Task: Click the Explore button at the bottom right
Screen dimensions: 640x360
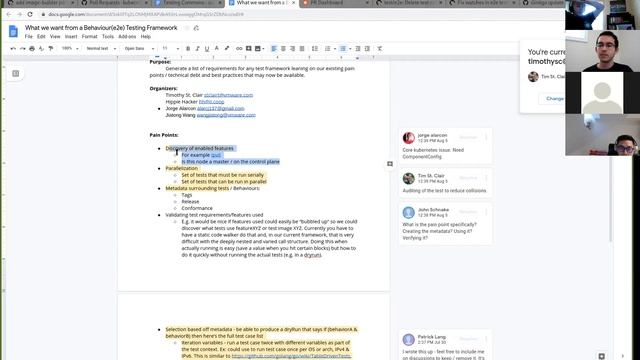Action: [x=602, y=356]
